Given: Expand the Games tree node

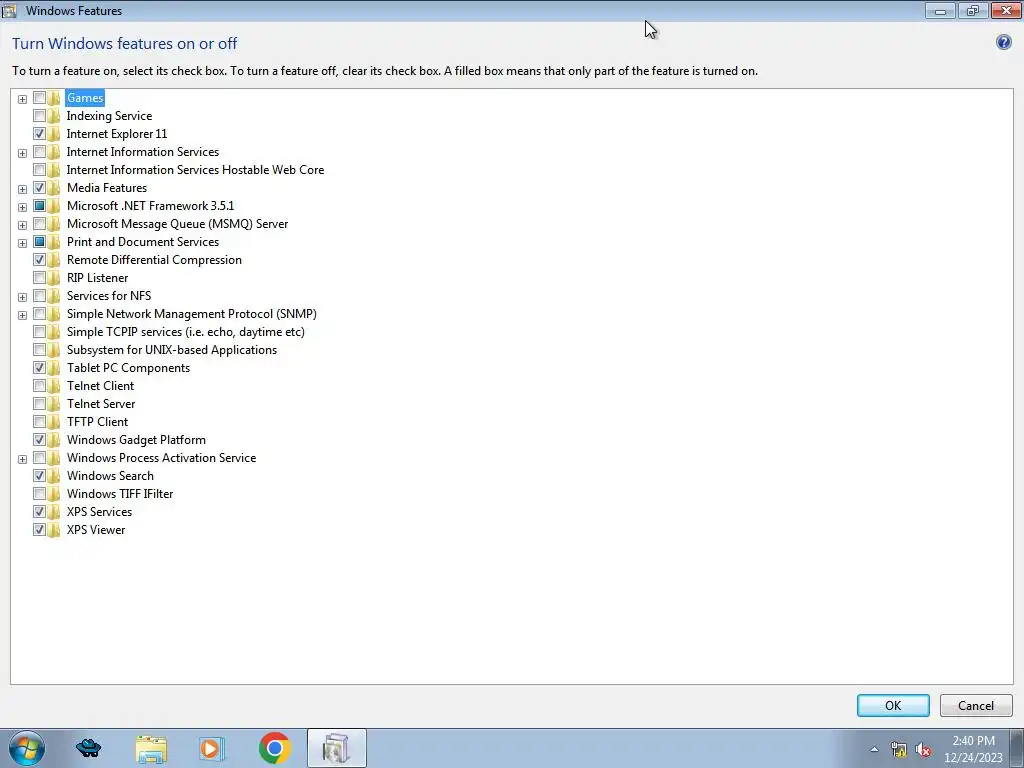Looking at the screenshot, I should [22, 99].
